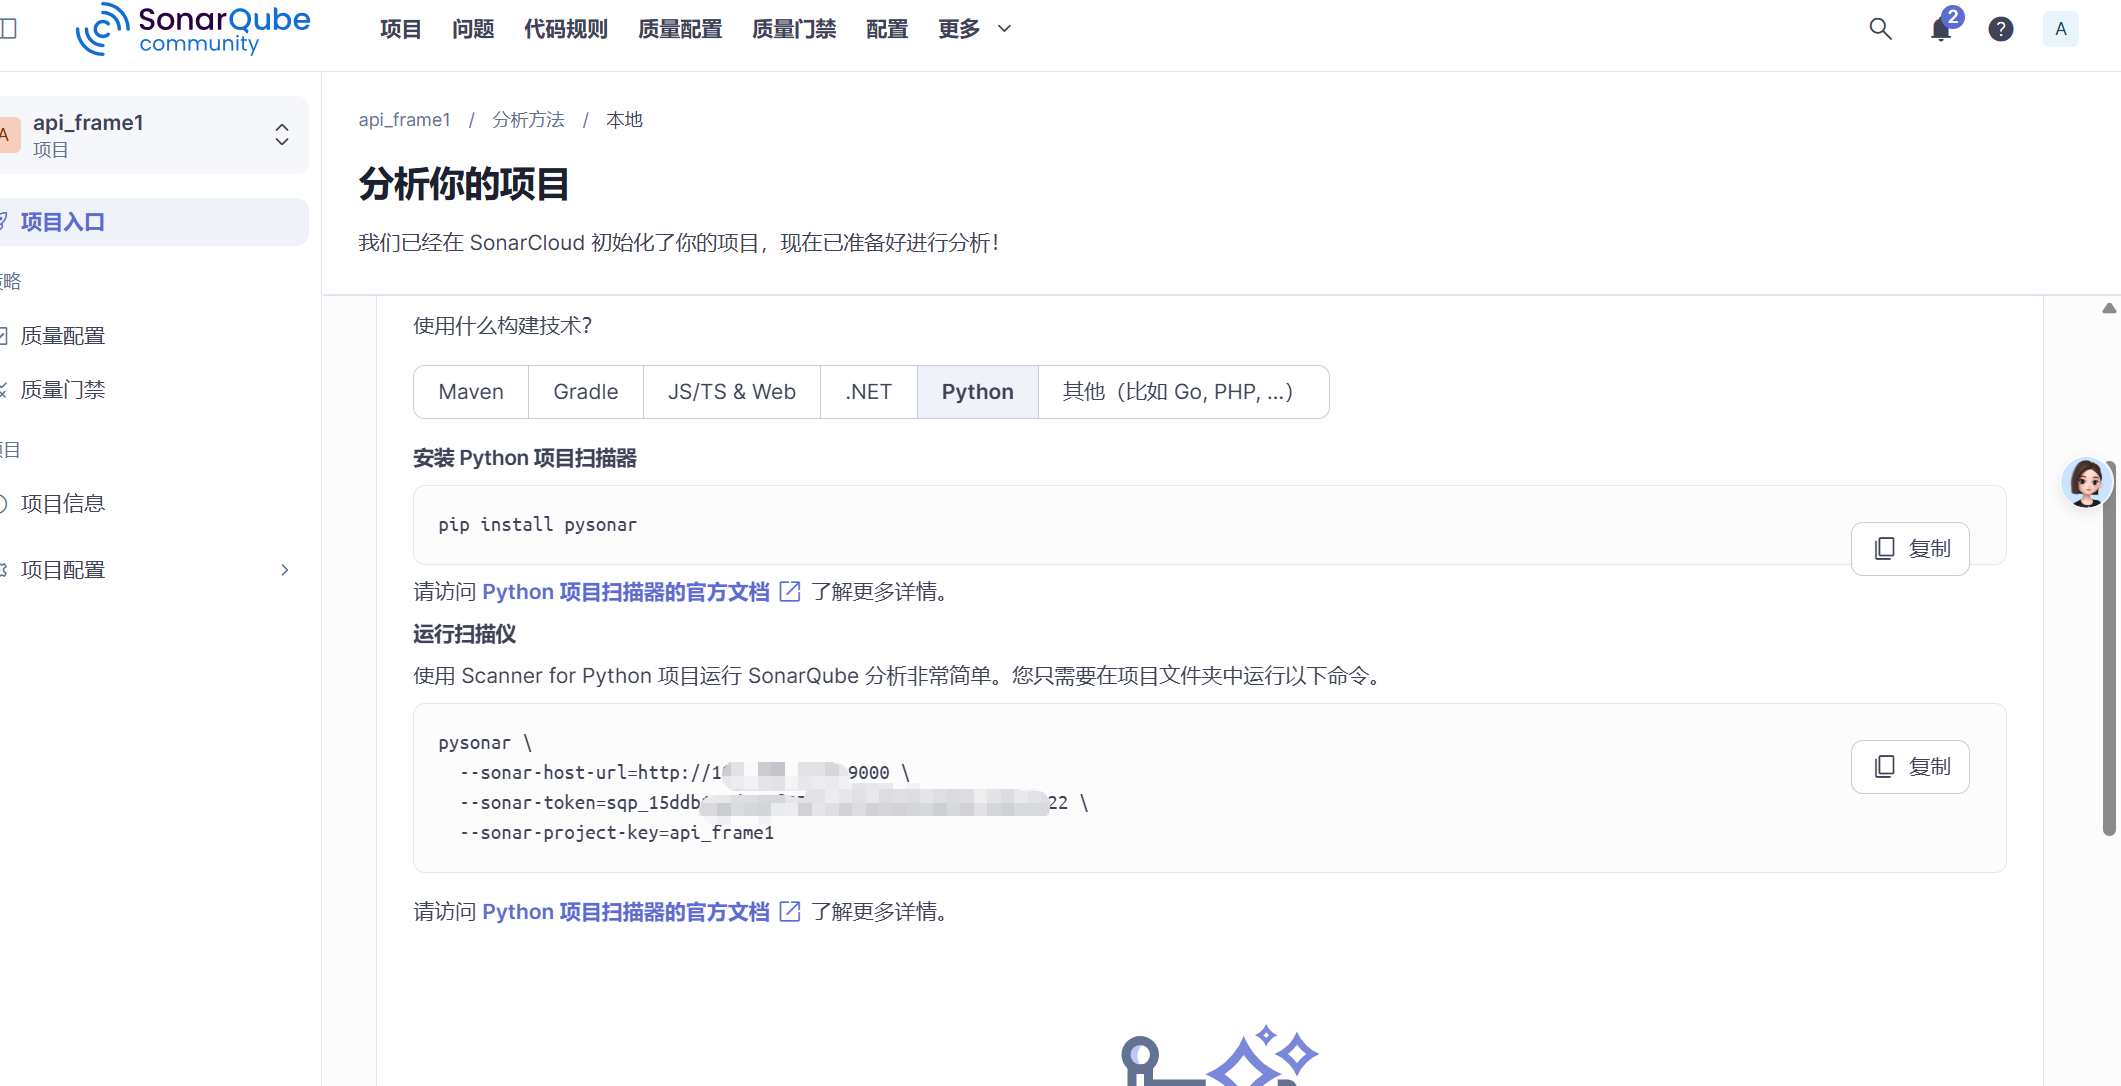Open bottom Python 项目扫描器的官方文档 link
The height and width of the screenshot is (1086, 2121).
626,912
